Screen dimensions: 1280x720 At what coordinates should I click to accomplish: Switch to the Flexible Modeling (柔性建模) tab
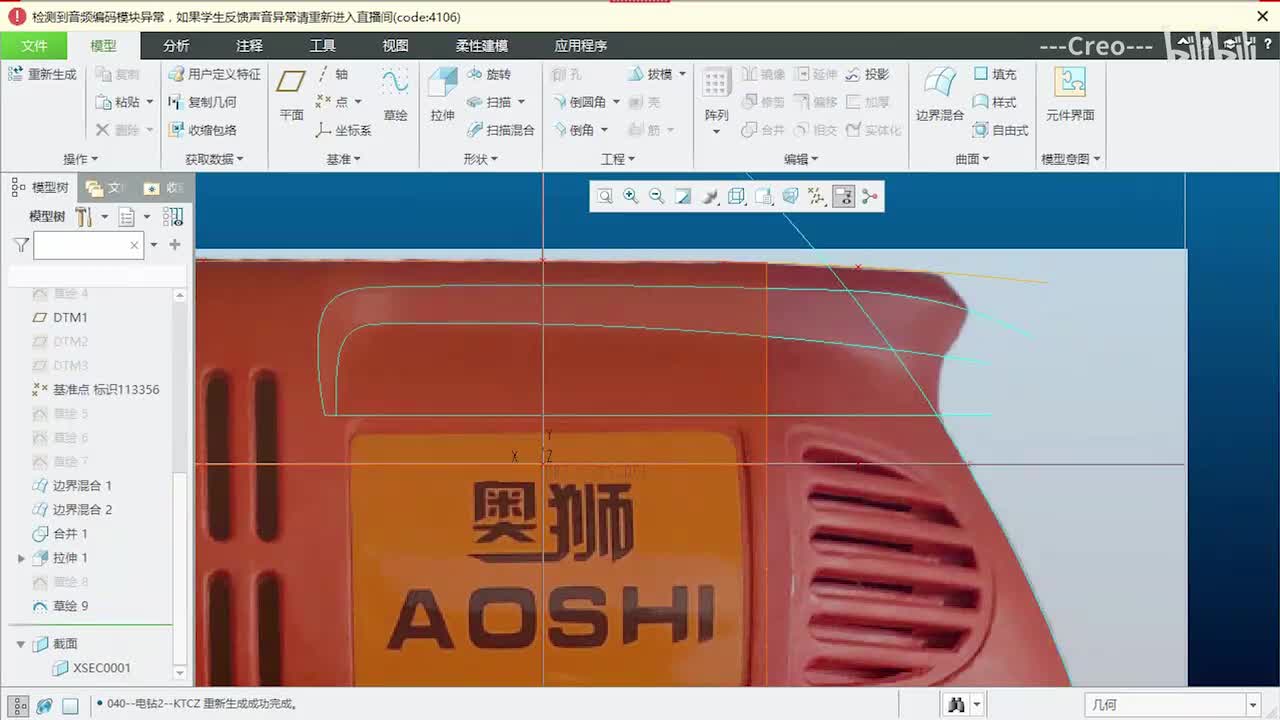coord(482,46)
